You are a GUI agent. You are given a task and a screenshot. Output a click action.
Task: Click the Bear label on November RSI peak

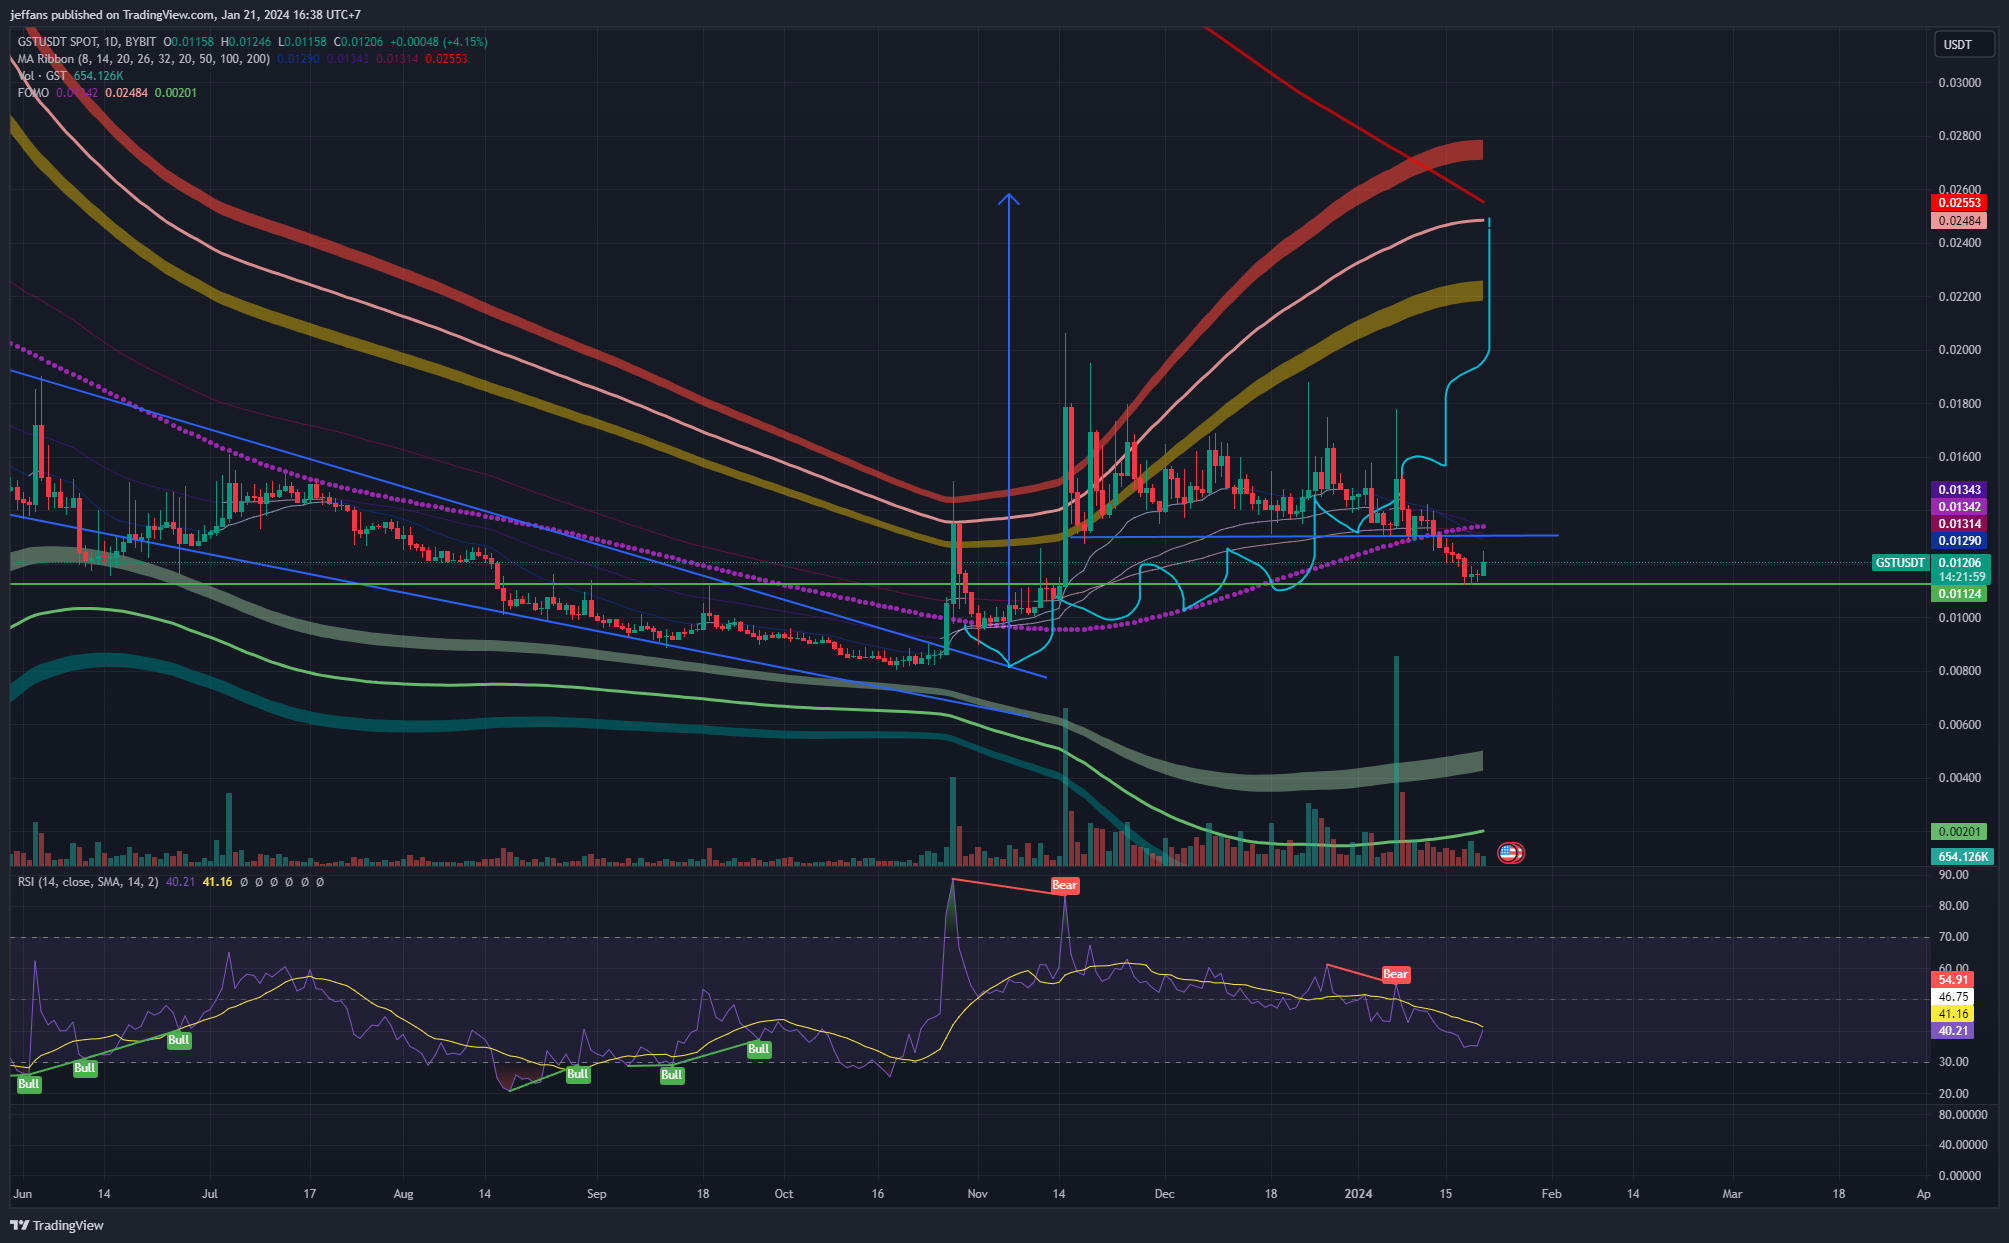coord(1065,886)
